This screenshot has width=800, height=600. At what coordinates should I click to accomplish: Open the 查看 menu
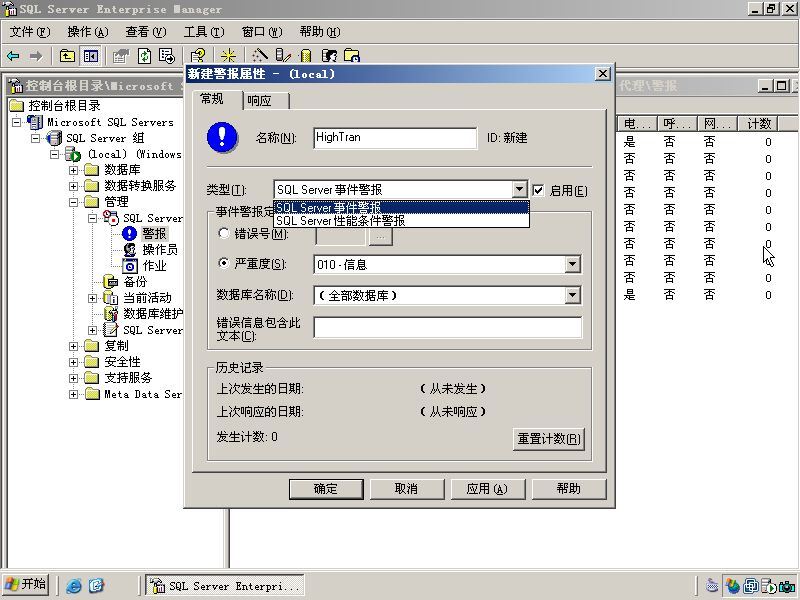(146, 32)
